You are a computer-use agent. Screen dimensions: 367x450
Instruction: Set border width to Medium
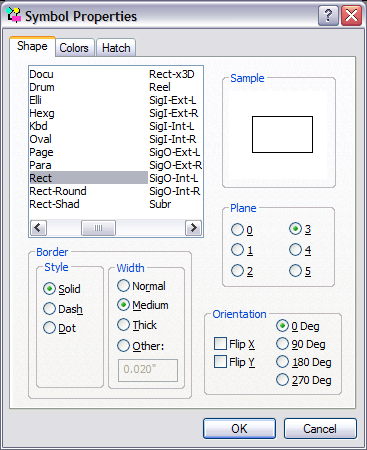point(143,305)
